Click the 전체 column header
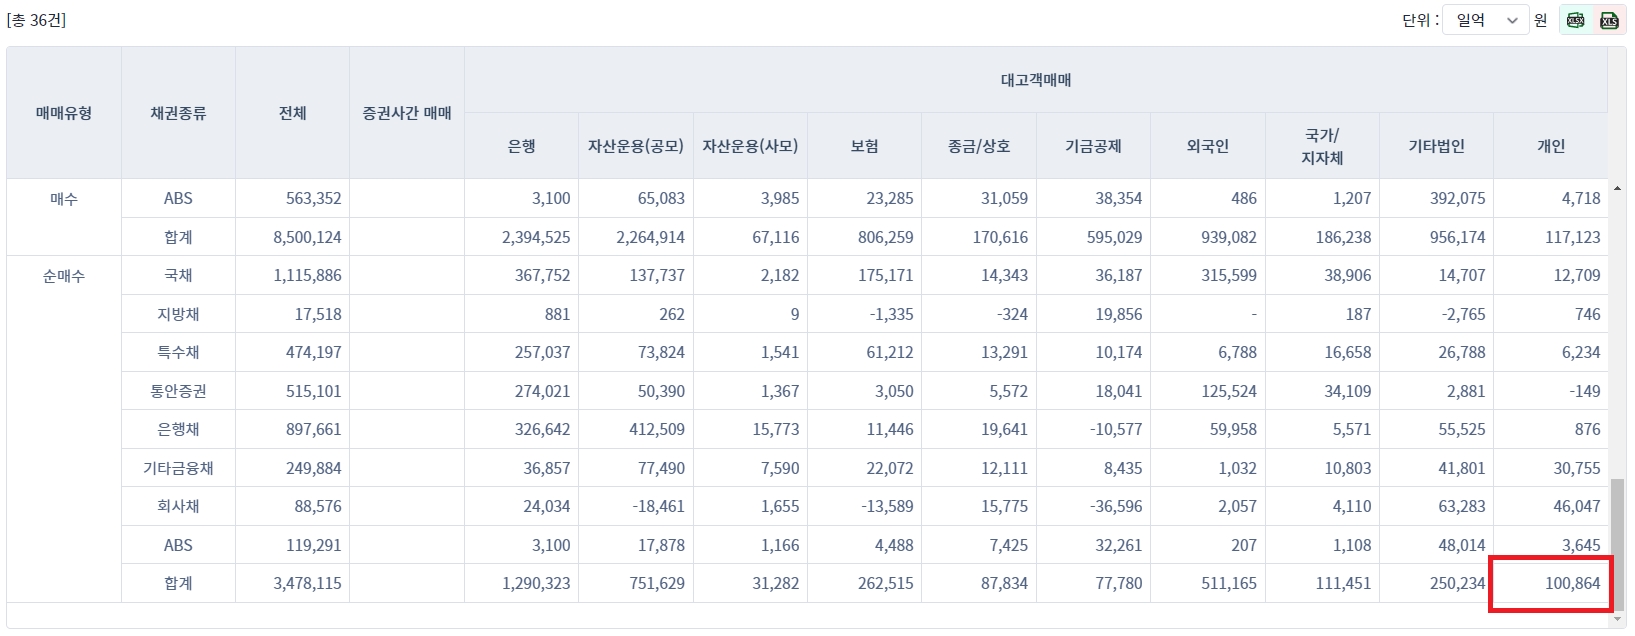The width and height of the screenshot is (1635, 636). click(x=293, y=113)
